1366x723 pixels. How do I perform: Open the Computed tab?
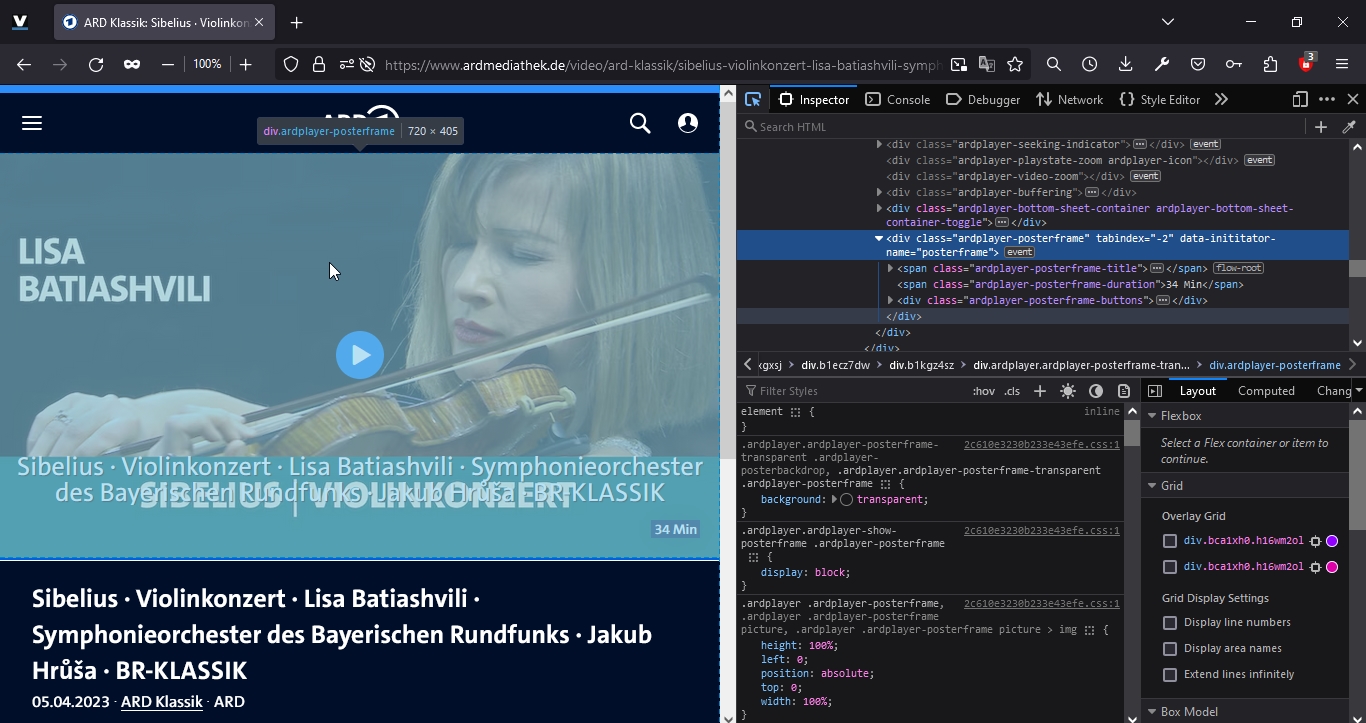[x=1265, y=391]
